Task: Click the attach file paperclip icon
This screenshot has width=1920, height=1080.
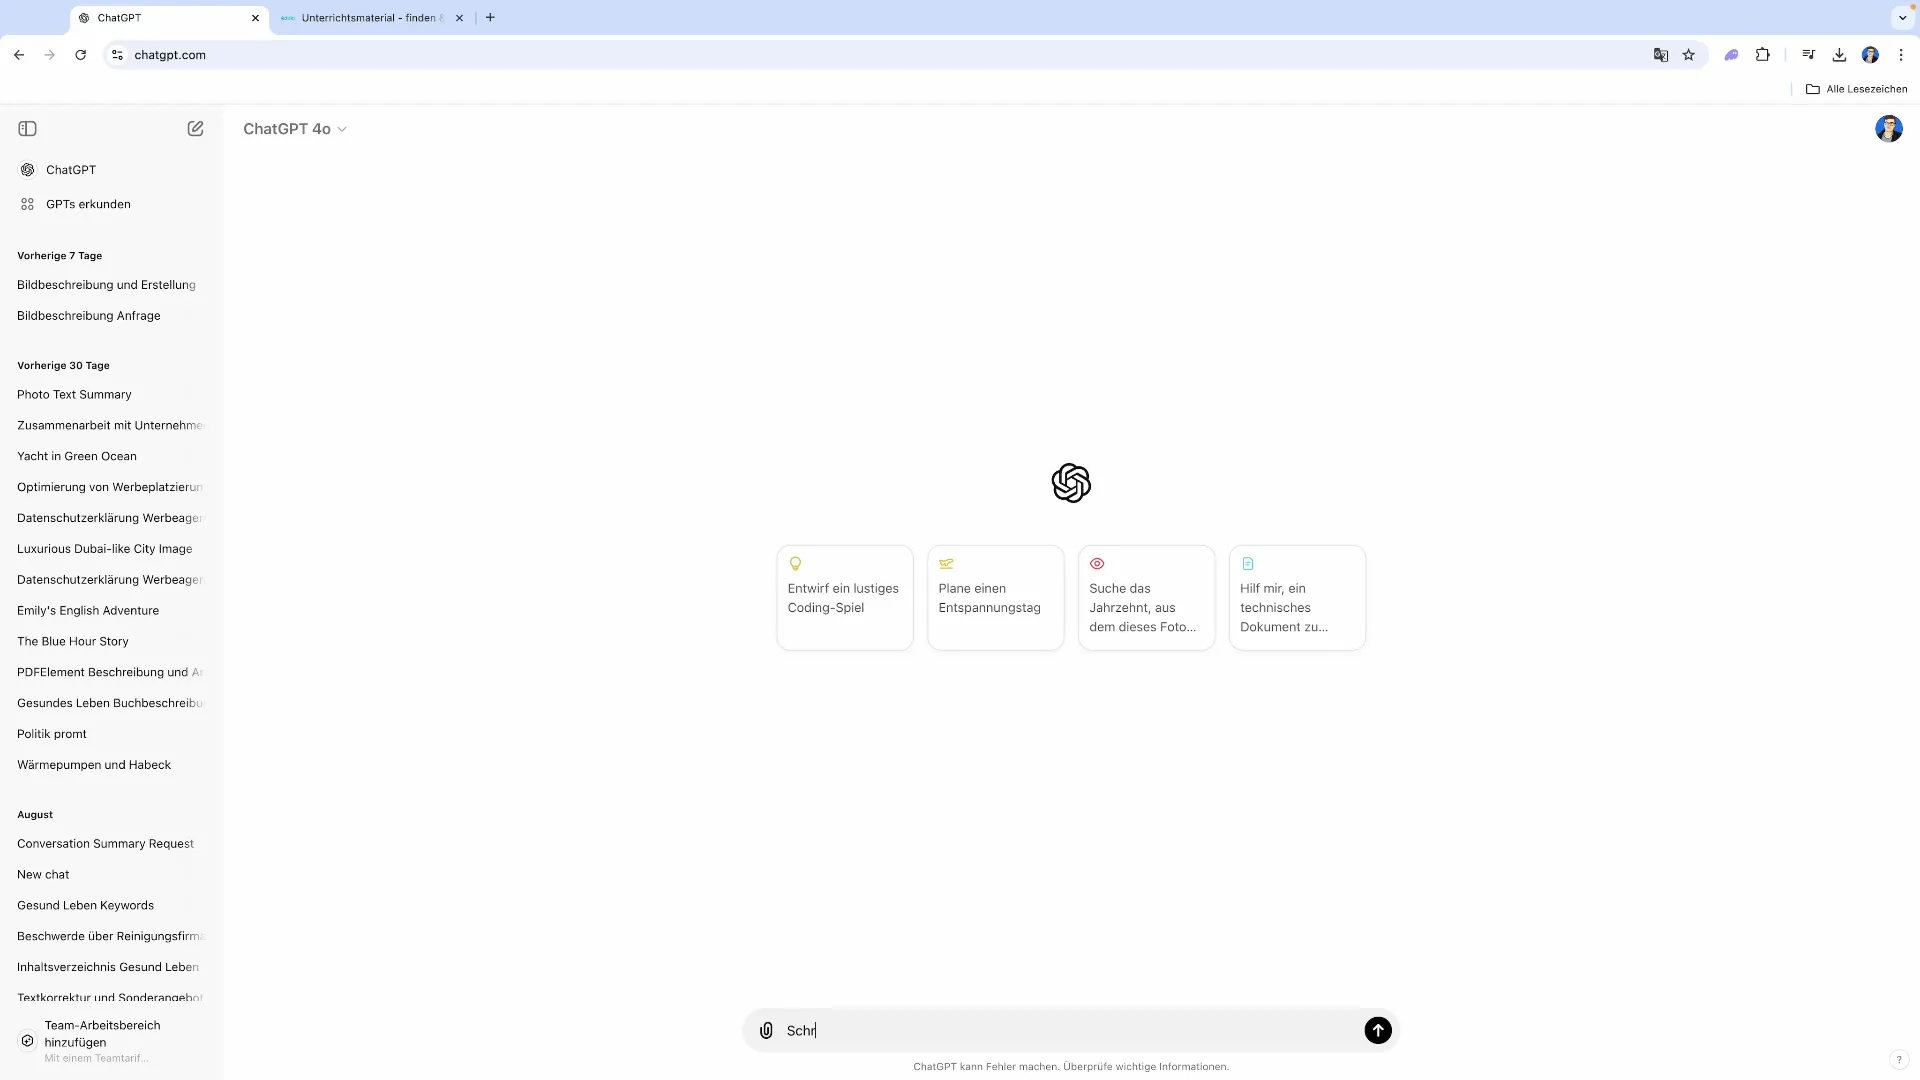Action: click(766, 1031)
